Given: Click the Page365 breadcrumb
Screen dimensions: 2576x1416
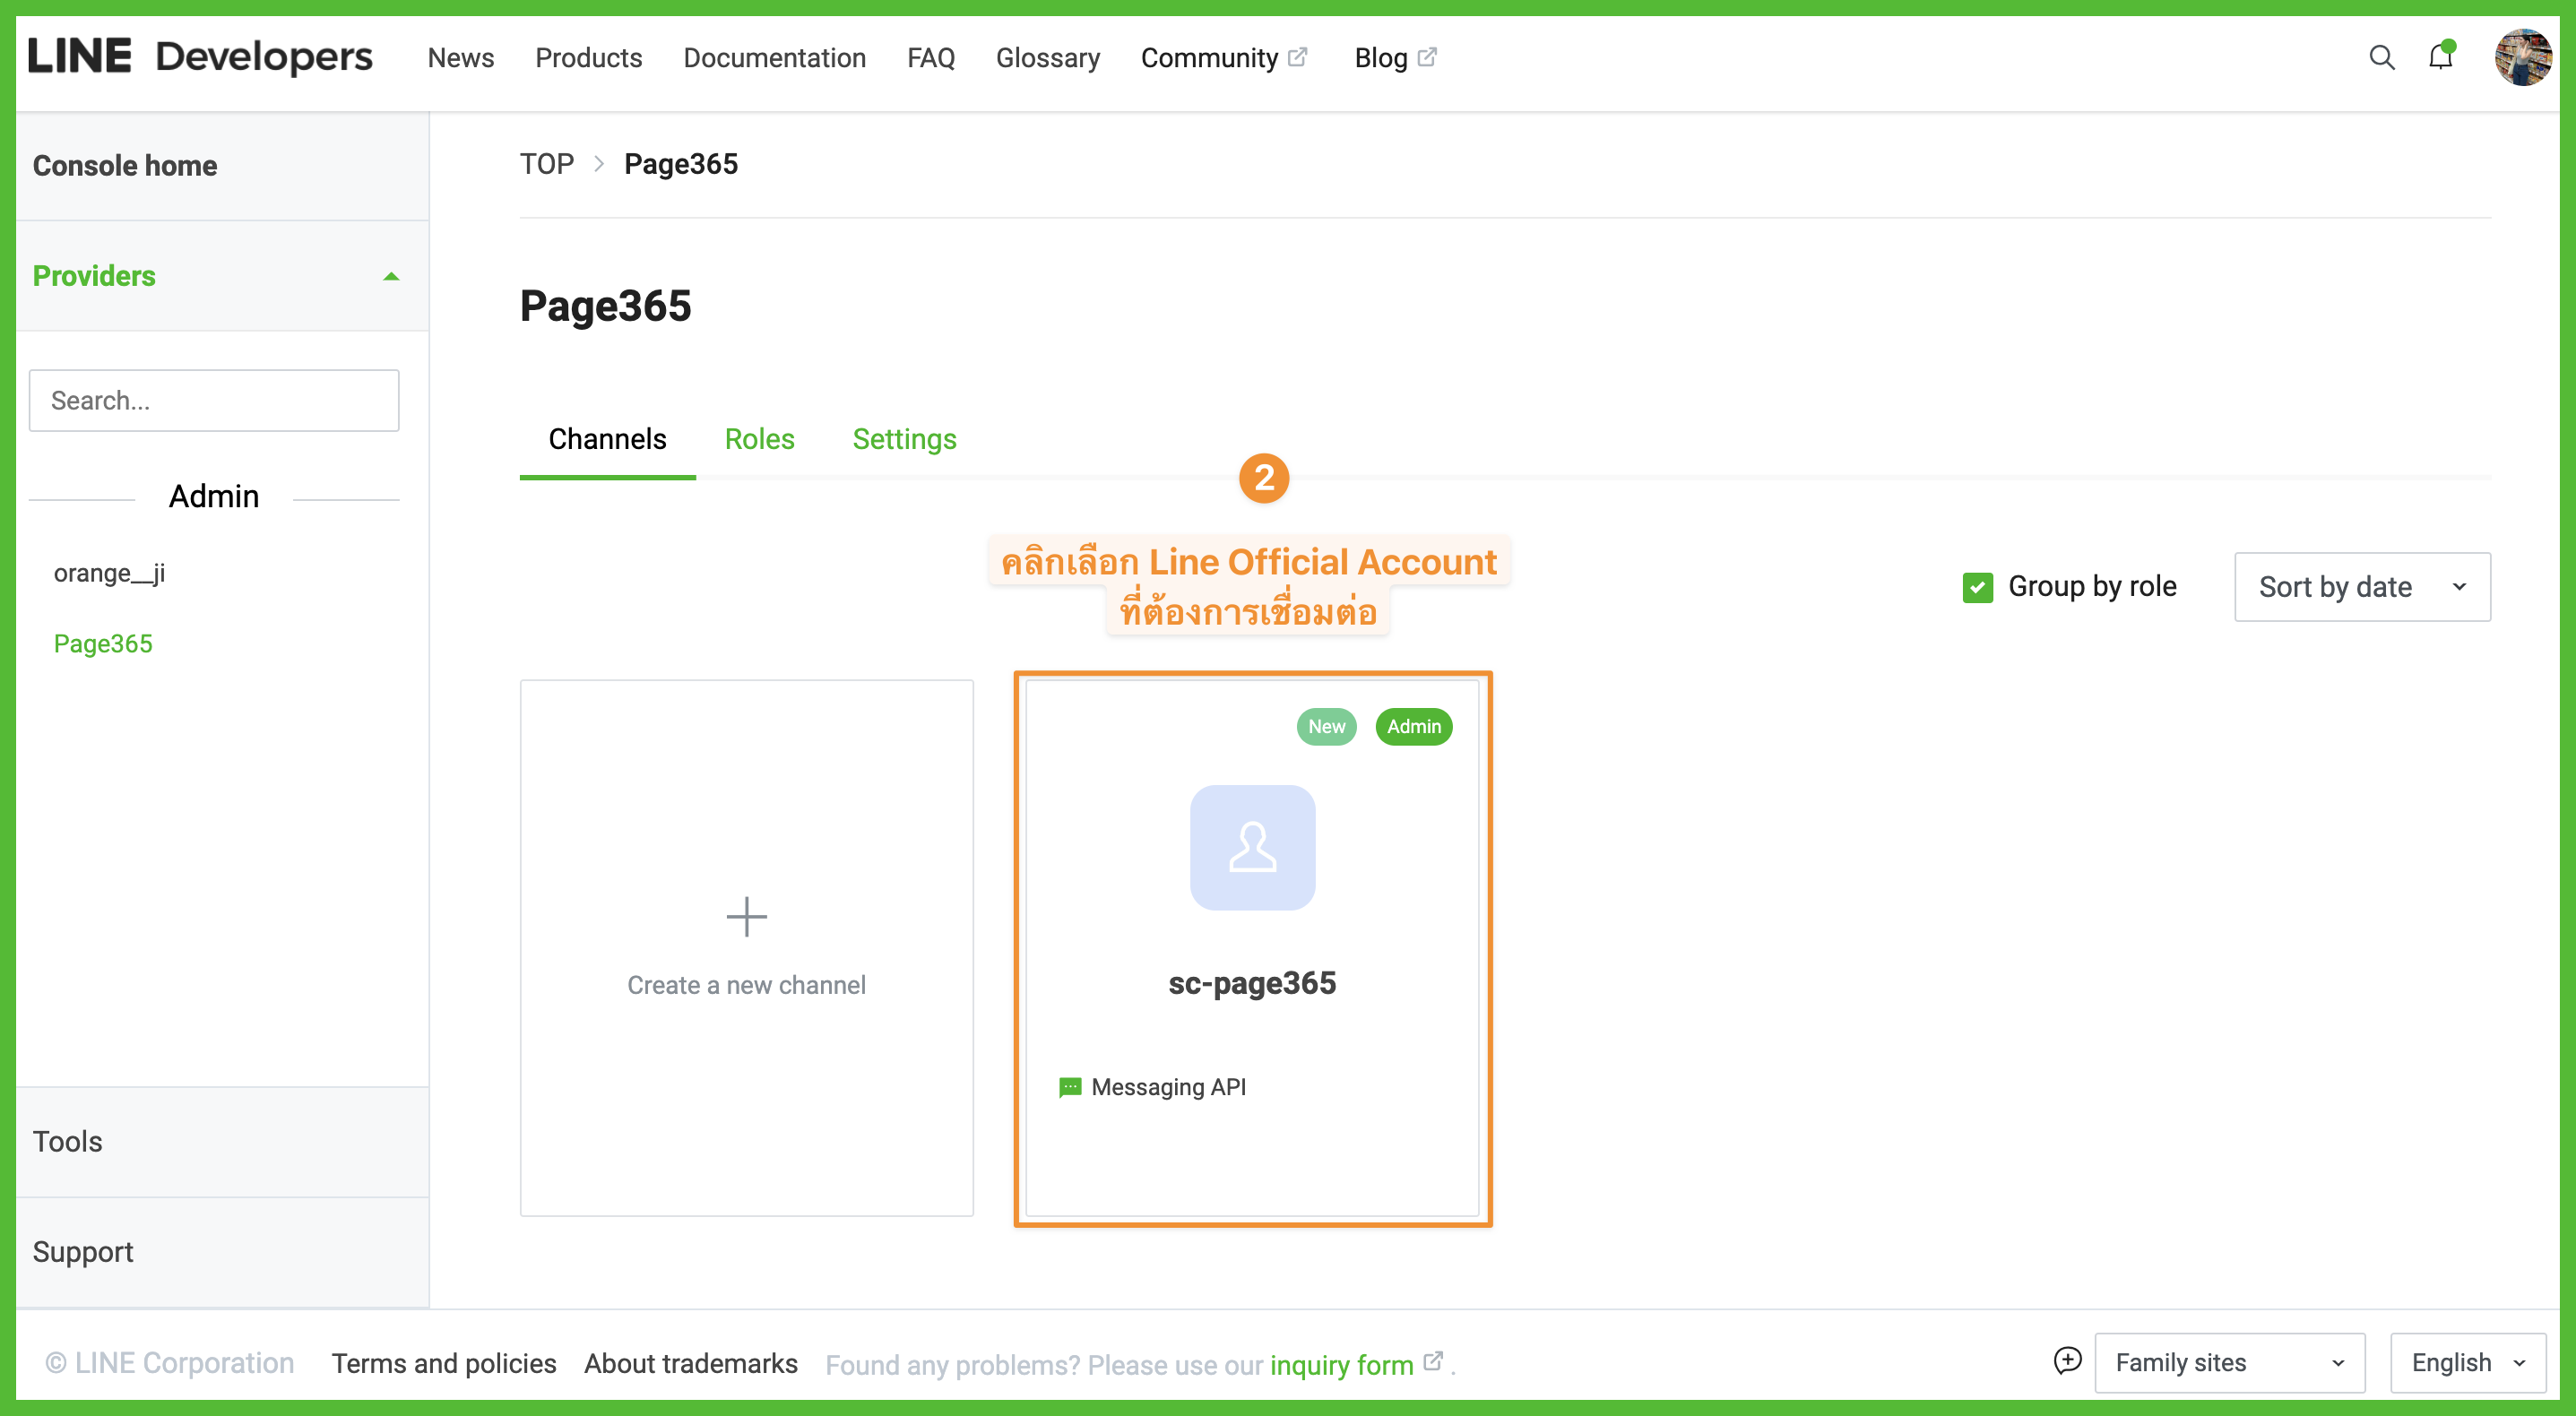Looking at the screenshot, I should click(681, 163).
